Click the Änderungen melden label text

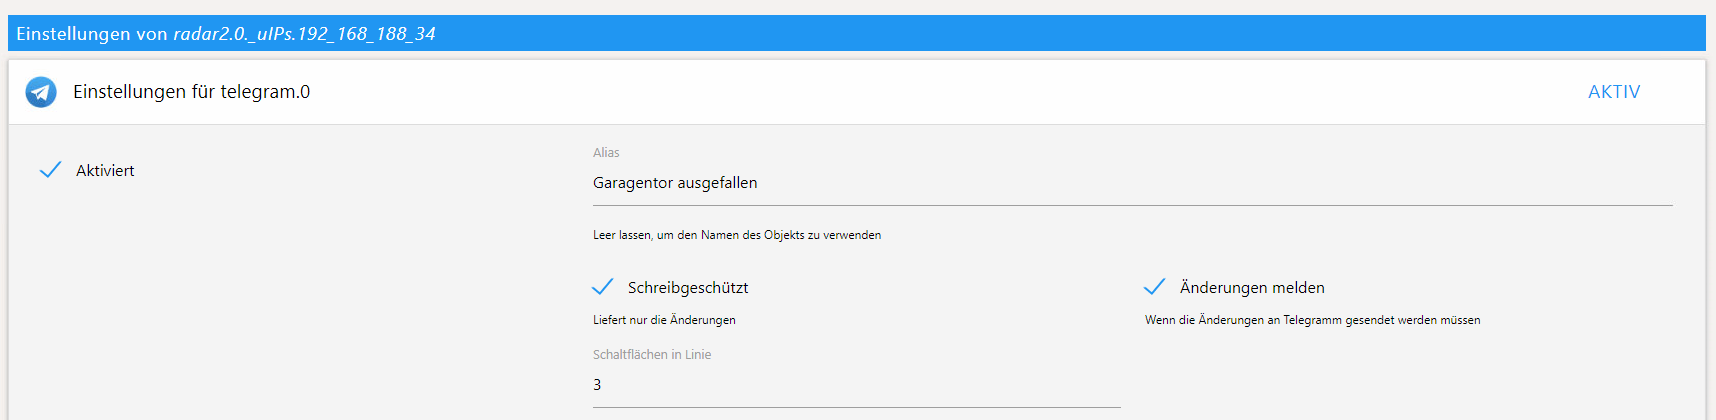pyautogui.click(x=1252, y=288)
